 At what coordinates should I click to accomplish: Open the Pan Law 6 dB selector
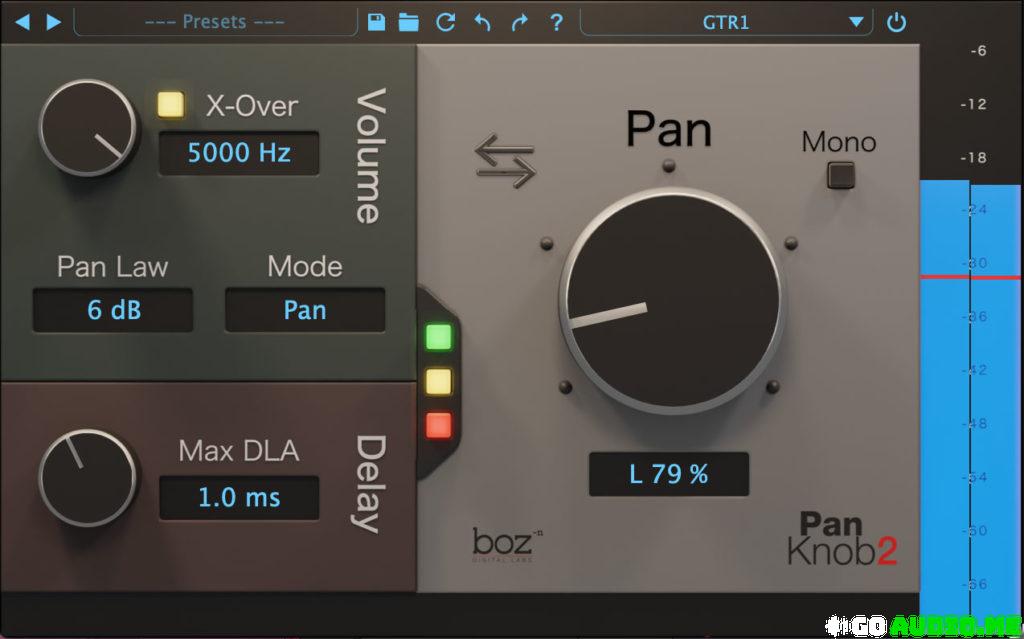pos(113,310)
